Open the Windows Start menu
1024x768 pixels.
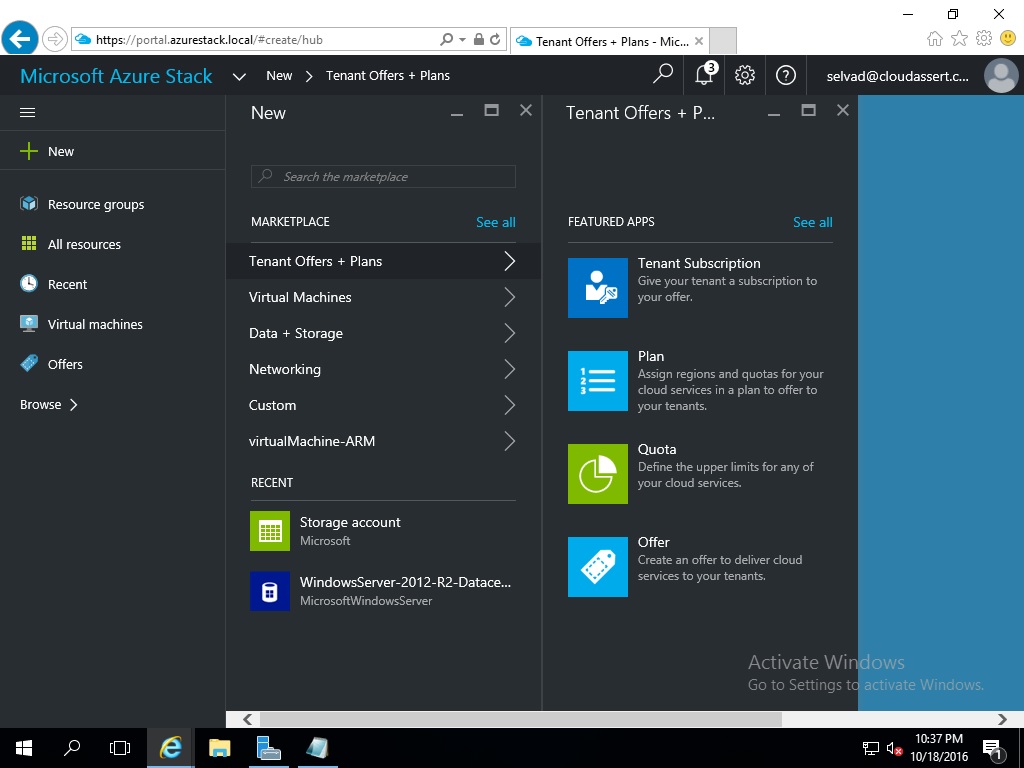(x=24, y=748)
